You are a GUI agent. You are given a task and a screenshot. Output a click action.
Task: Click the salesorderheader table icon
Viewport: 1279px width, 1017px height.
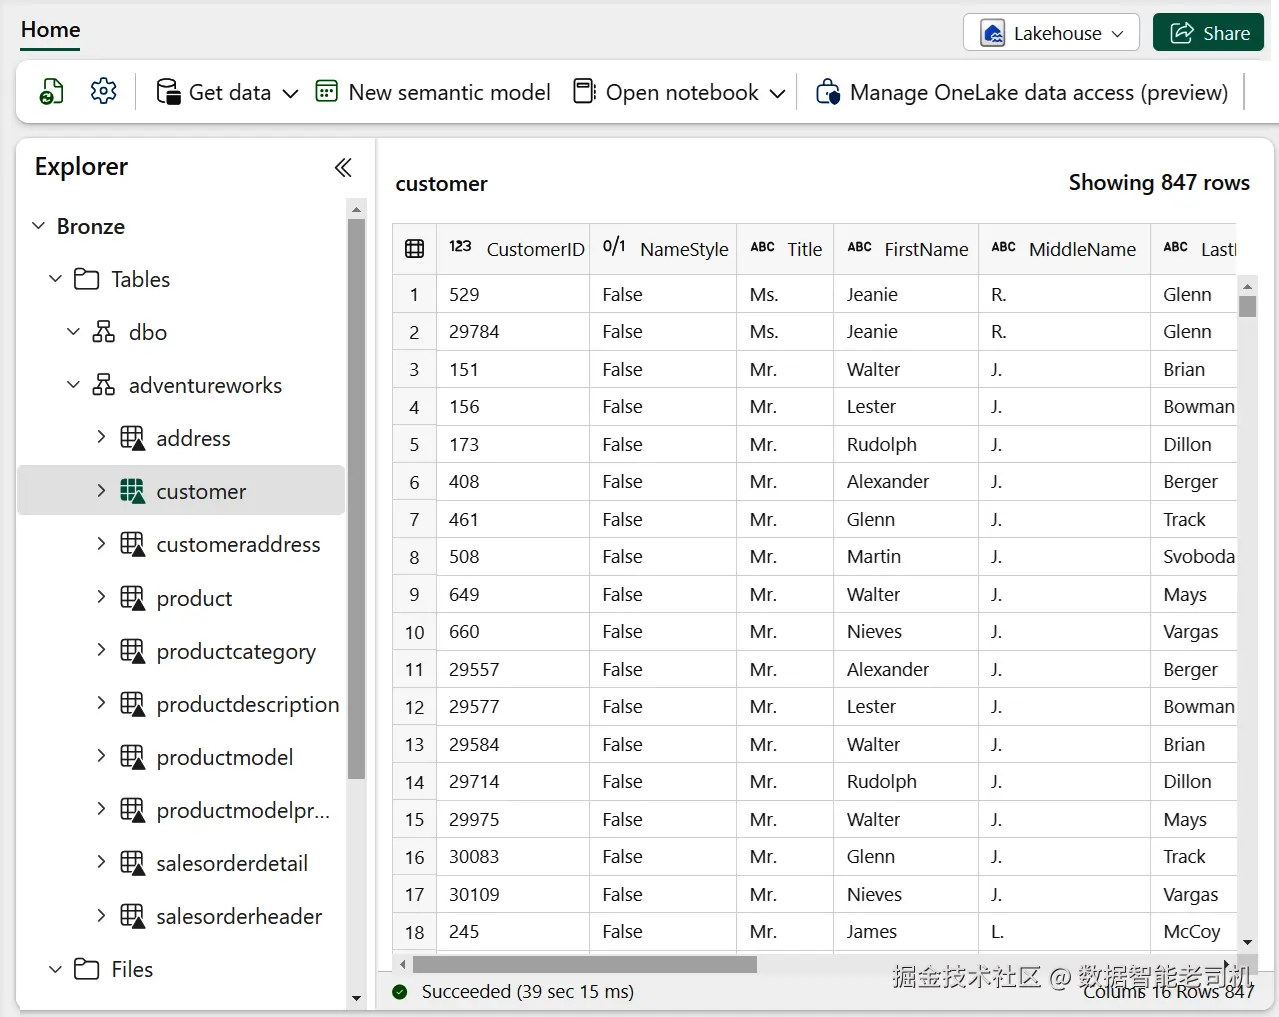pos(132,916)
